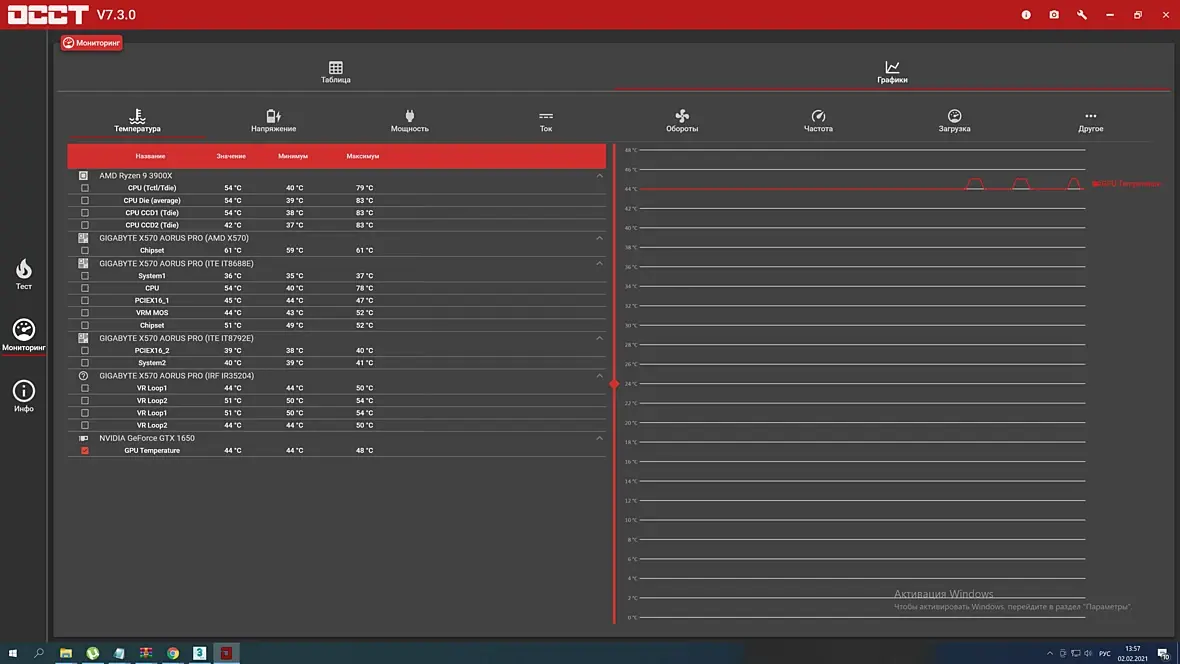
Task: Collapse the ITE IT8688E sensor group
Action: click(600, 263)
